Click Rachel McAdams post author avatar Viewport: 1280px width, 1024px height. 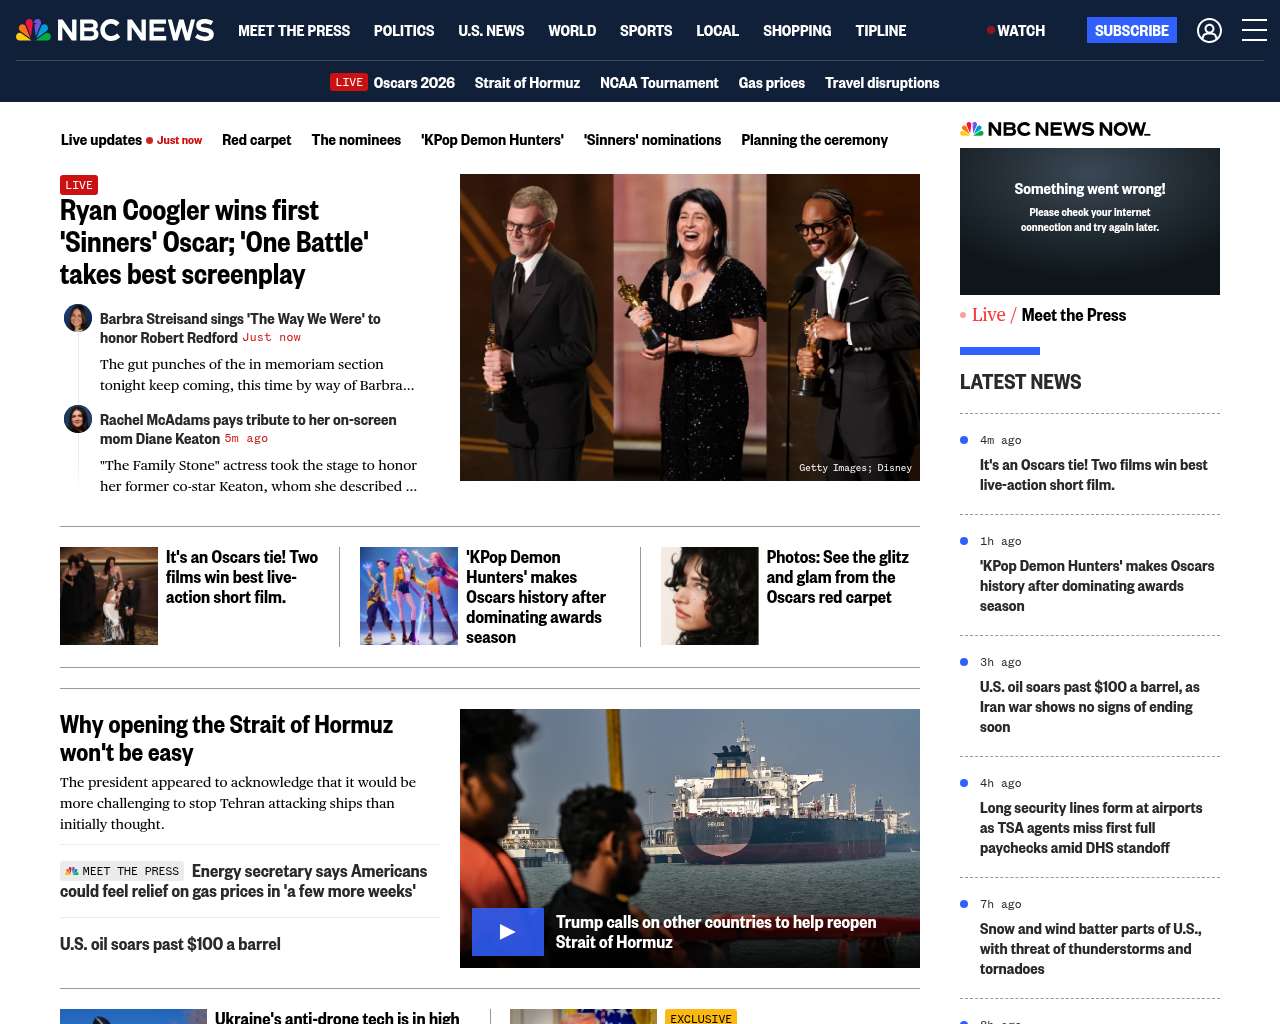click(78, 419)
